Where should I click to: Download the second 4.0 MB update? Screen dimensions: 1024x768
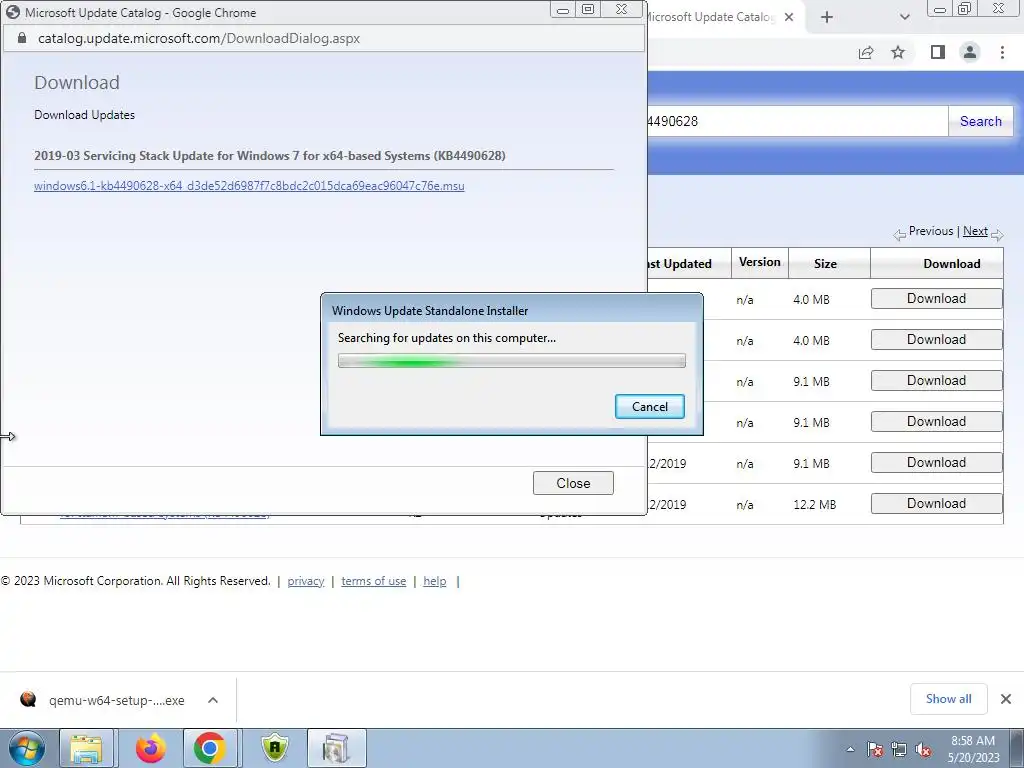(936, 340)
